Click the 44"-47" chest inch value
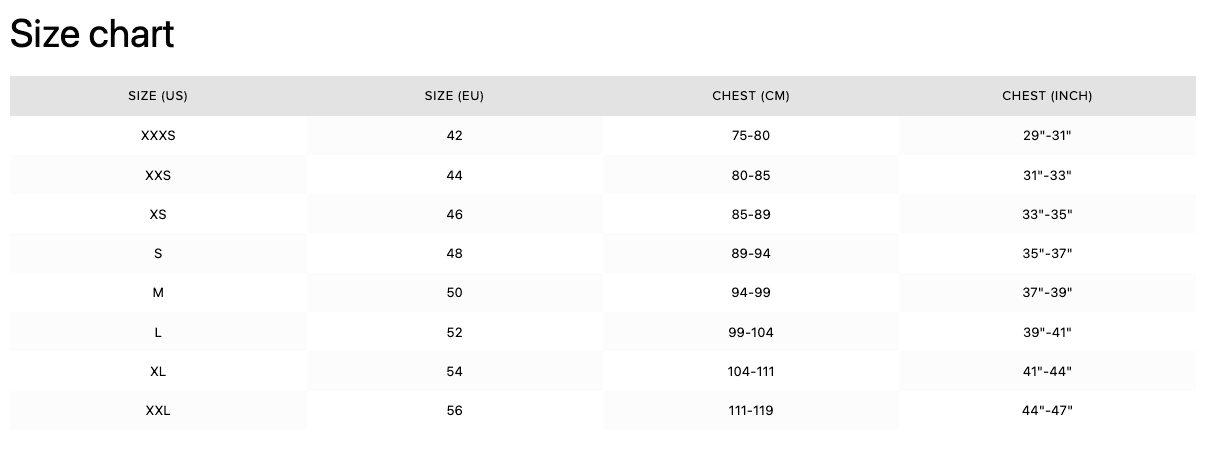Viewport: 1210px width, 459px height. pyautogui.click(x=1047, y=410)
